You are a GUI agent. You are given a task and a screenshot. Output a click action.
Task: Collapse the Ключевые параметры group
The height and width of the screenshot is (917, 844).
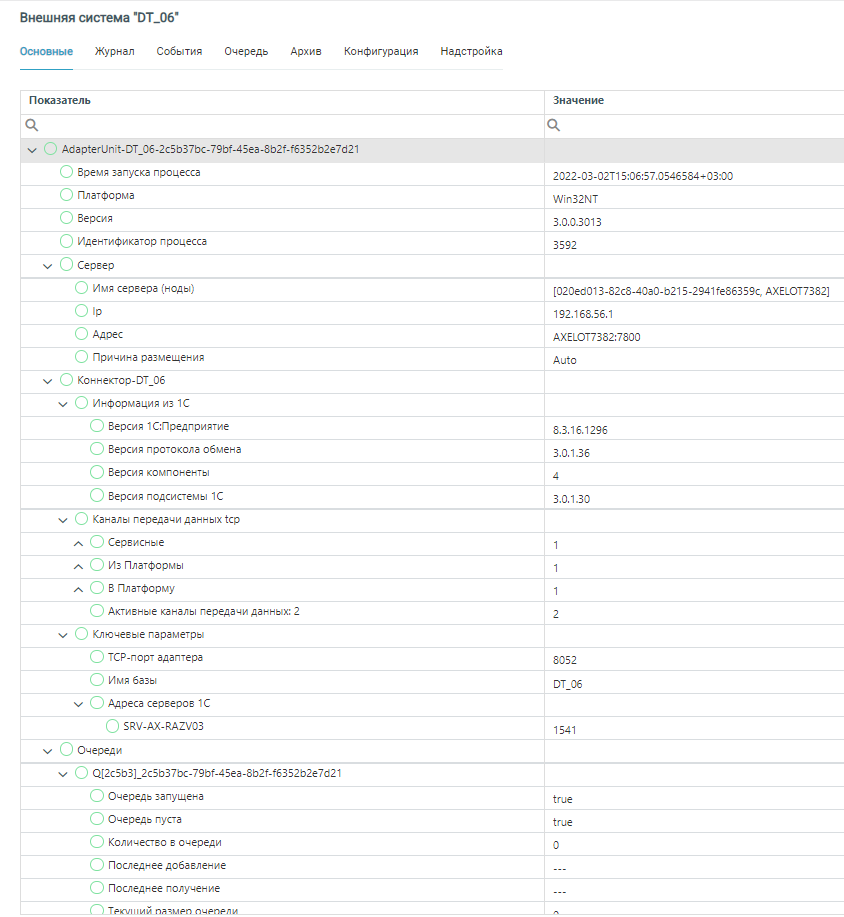click(63, 635)
